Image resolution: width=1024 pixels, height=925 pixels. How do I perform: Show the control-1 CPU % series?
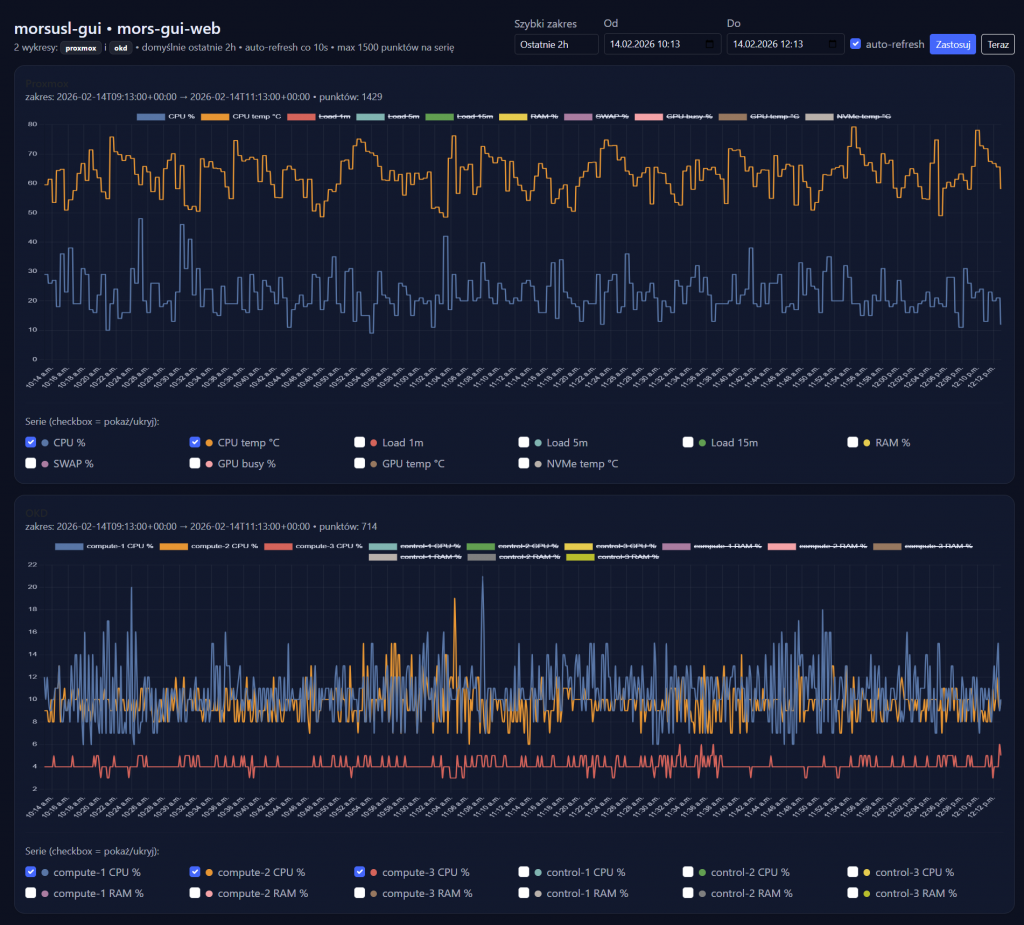click(524, 872)
